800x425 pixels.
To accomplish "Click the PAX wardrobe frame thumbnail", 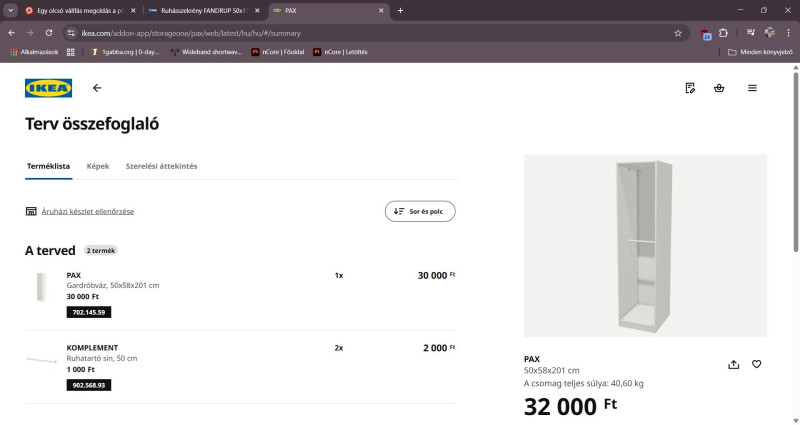I will point(41,287).
